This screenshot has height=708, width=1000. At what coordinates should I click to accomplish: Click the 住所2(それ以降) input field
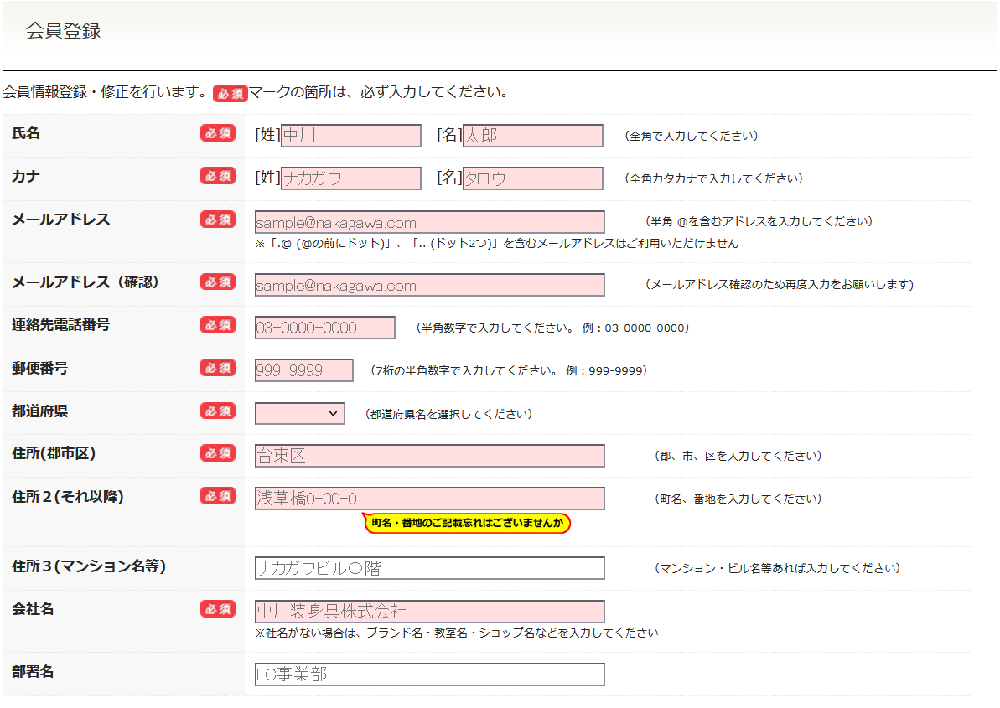pyautogui.click(x=430, y=498)
